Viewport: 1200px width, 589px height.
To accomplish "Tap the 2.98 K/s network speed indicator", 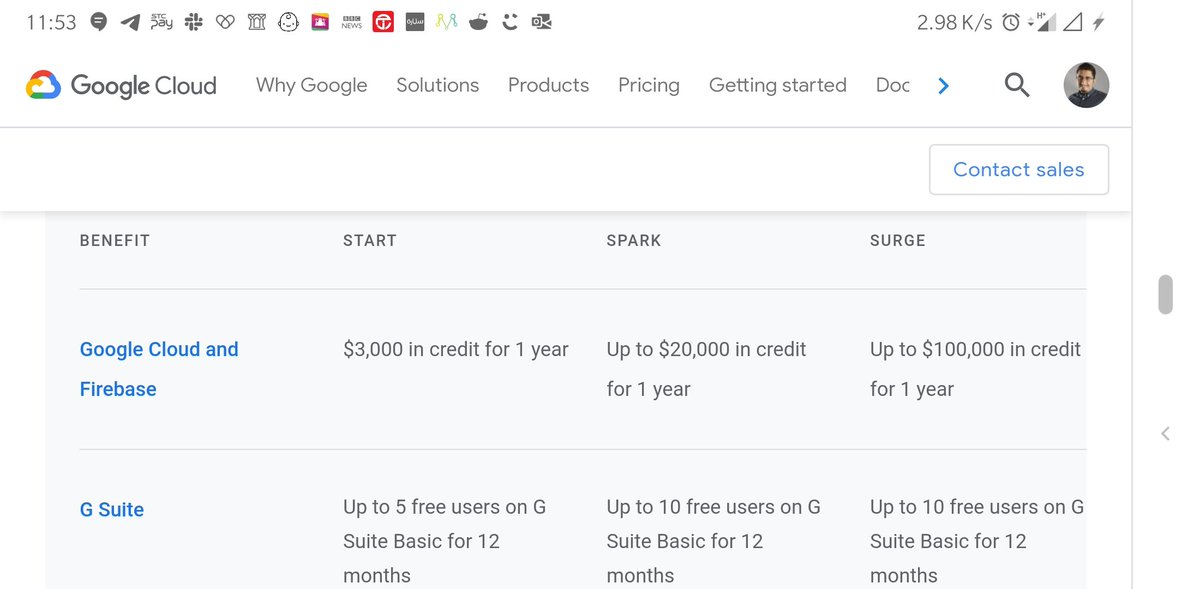I will 954,22.
